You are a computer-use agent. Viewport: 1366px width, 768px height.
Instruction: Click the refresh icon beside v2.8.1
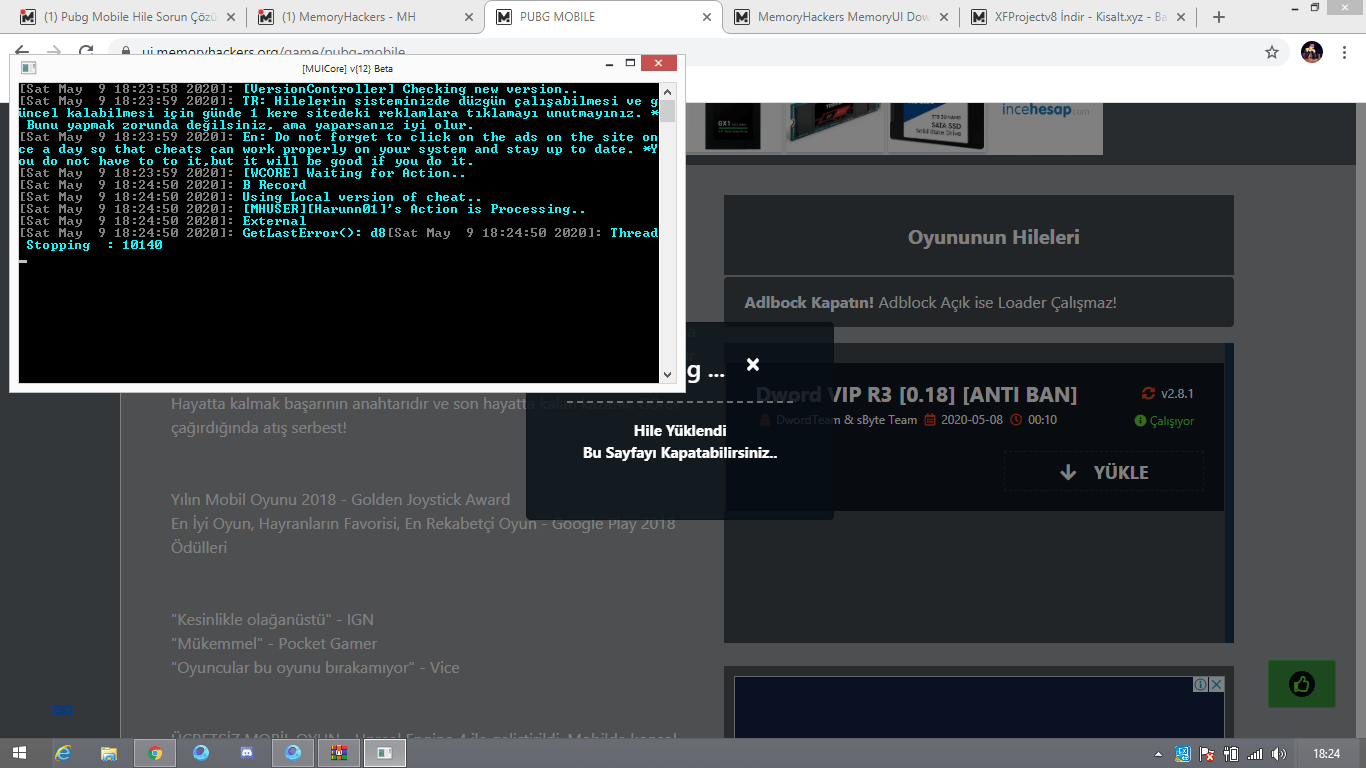pos(1148,394)
